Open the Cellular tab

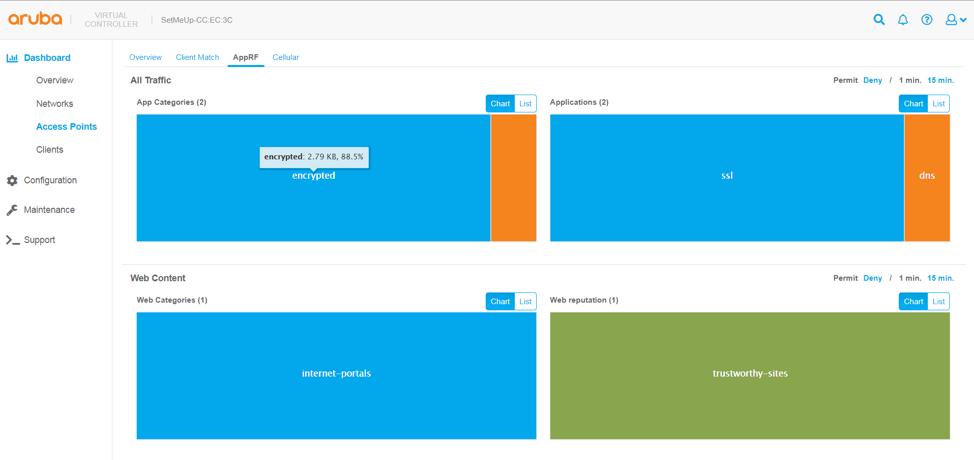pyautogui.click(x=286, y=57)
